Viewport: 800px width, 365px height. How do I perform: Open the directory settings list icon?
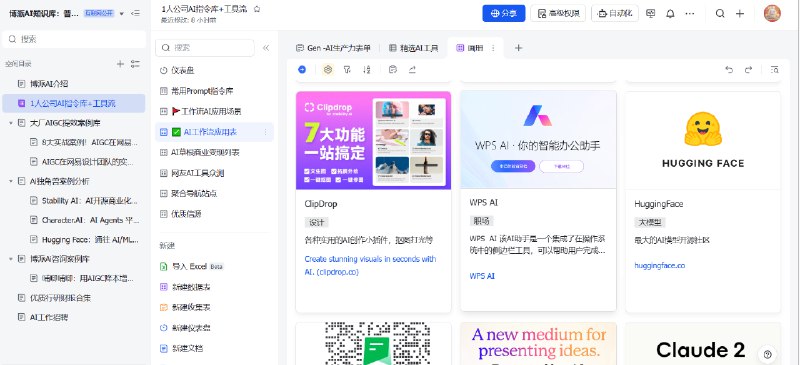point(135,64)
